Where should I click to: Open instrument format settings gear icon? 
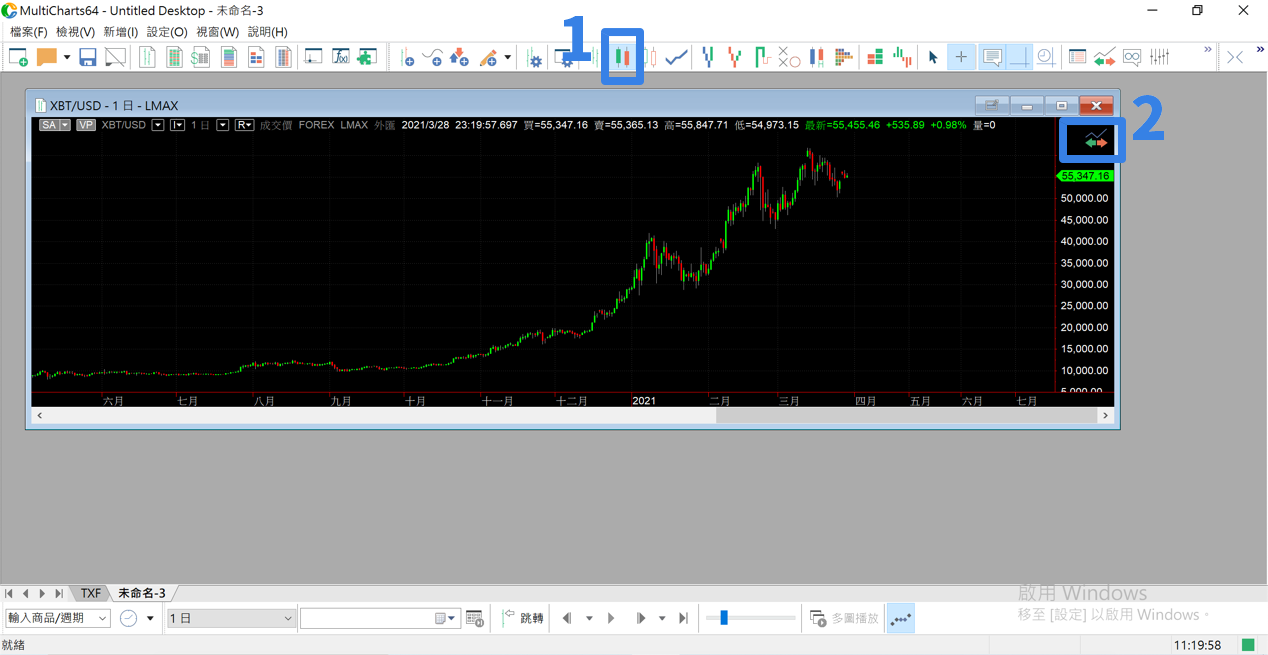535,58
